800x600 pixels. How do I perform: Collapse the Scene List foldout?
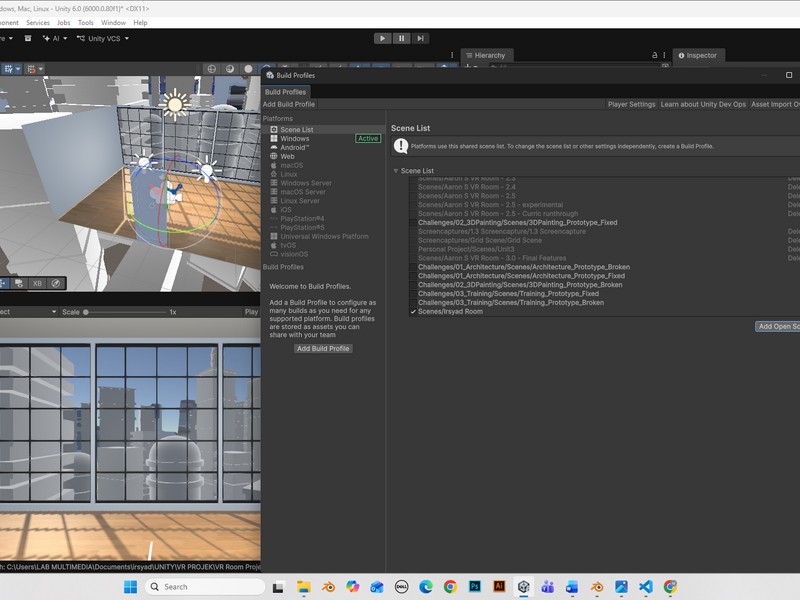[396, 171]
